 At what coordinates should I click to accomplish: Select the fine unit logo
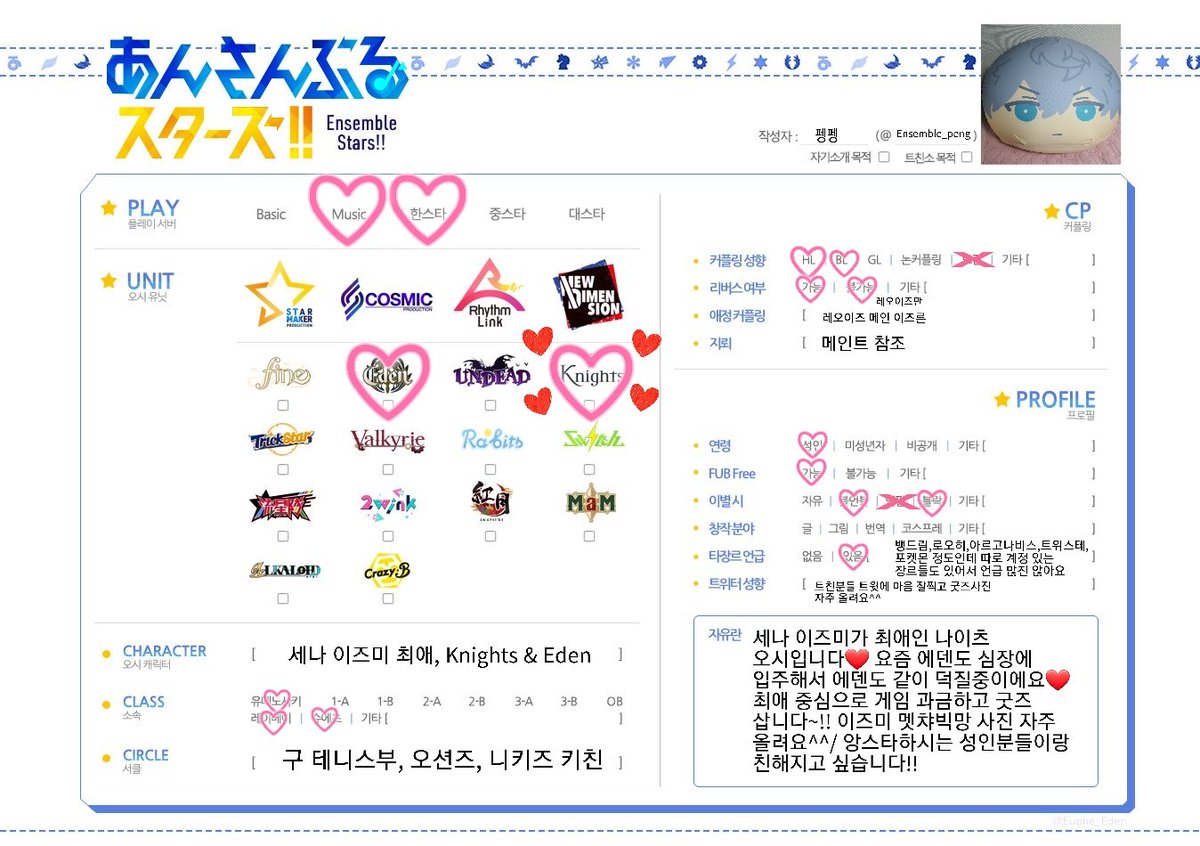(x=283, y=376)
